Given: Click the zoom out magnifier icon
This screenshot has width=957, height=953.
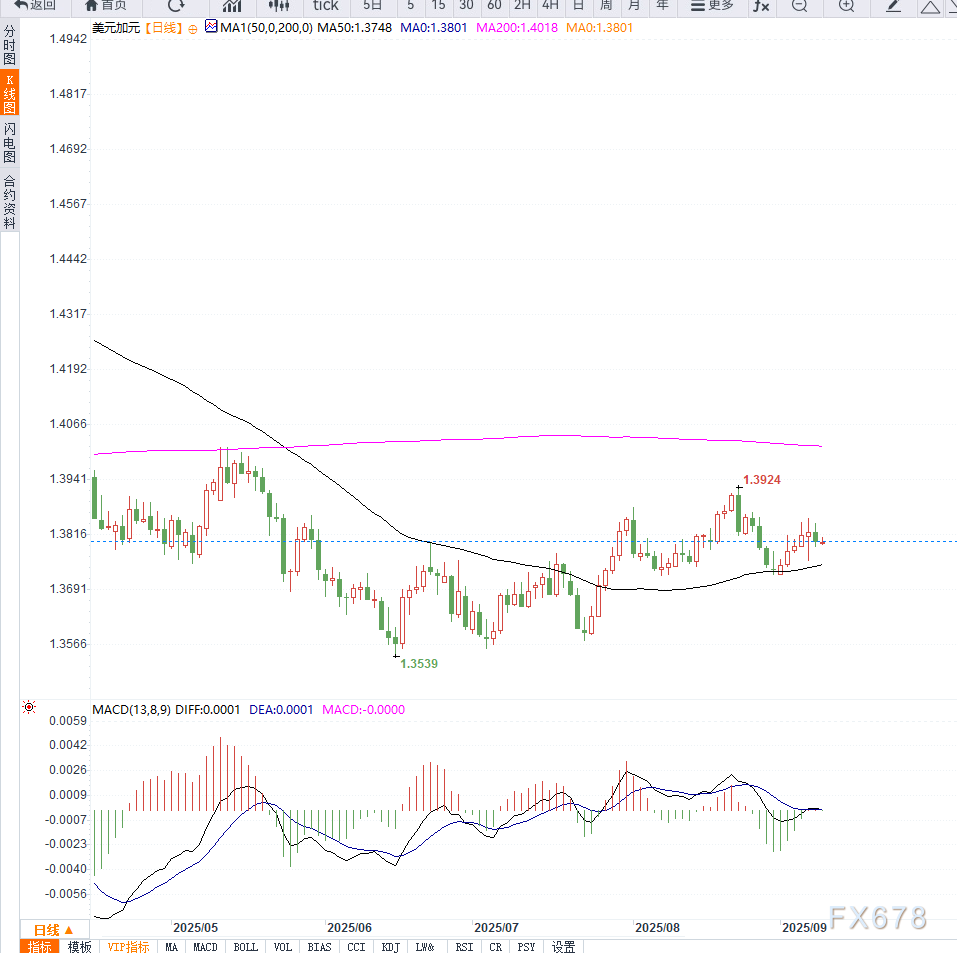Looking at the screenshot, I should [799, 6].
